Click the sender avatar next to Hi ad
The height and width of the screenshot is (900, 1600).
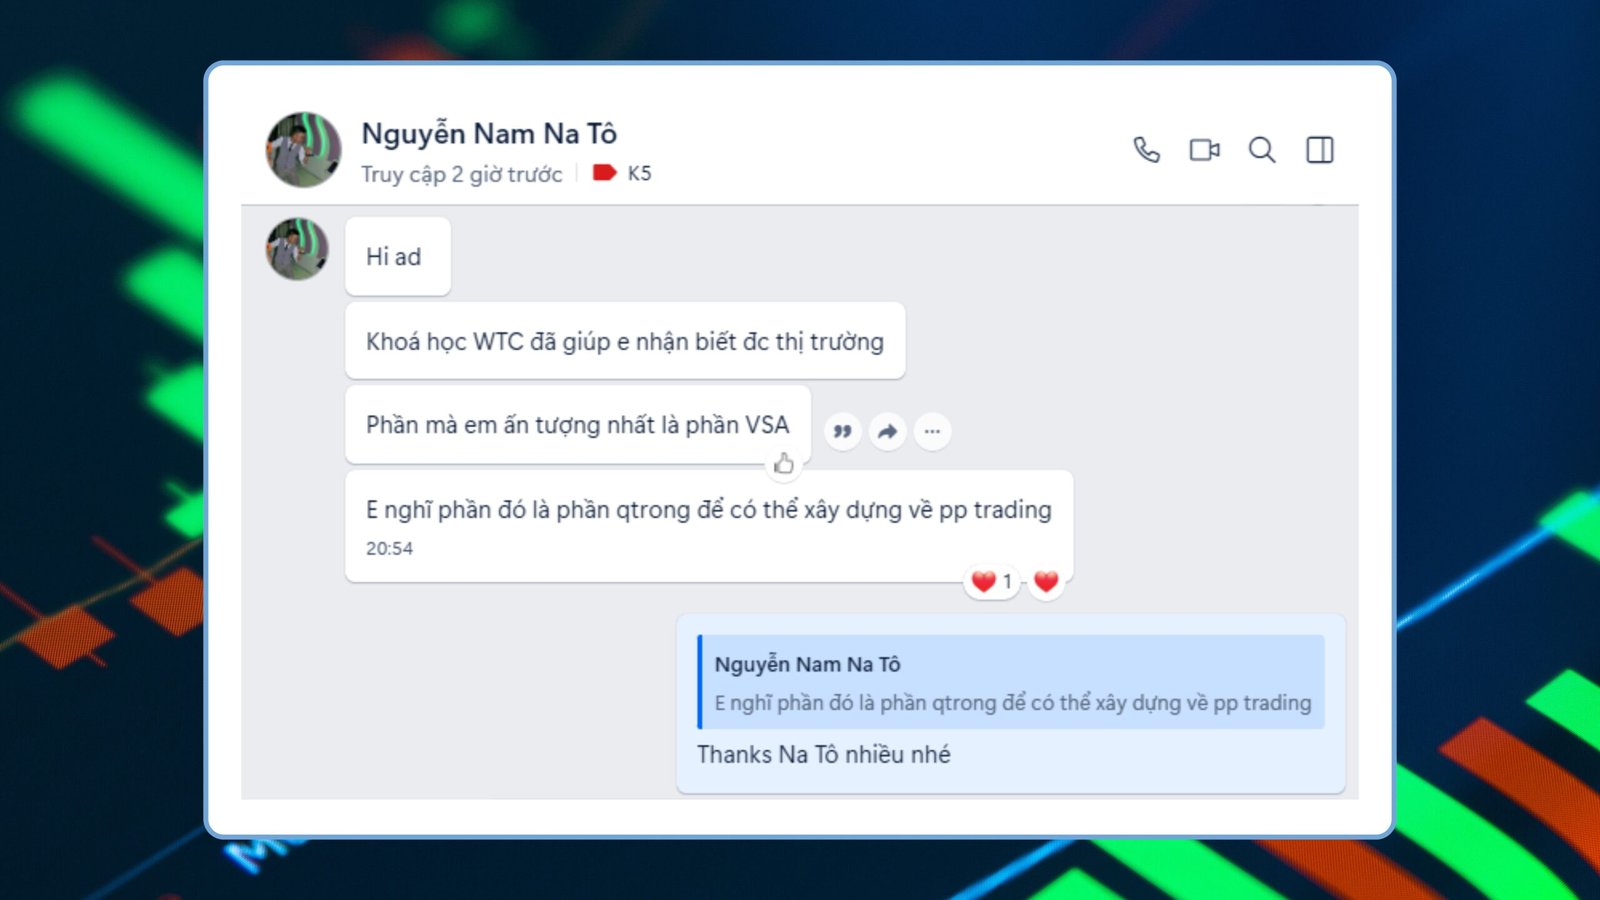(x=297, y=249)
